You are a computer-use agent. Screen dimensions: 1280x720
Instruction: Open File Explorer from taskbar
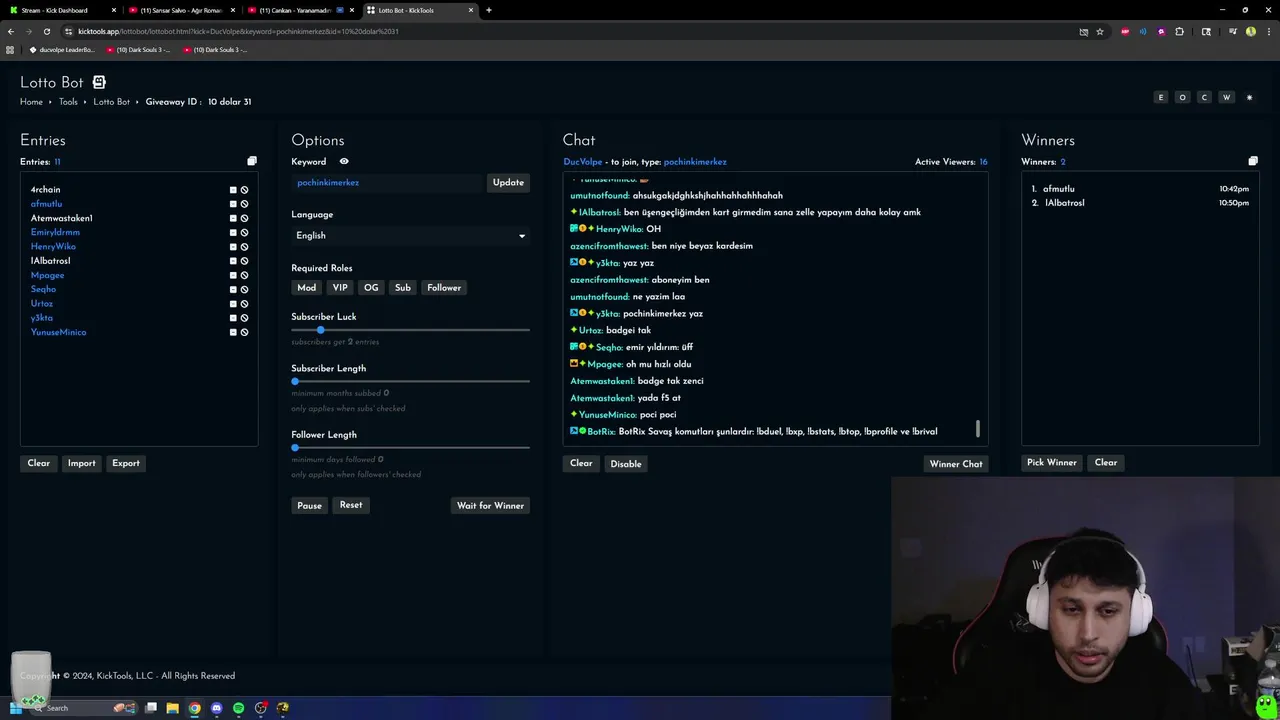click(172, 708)
